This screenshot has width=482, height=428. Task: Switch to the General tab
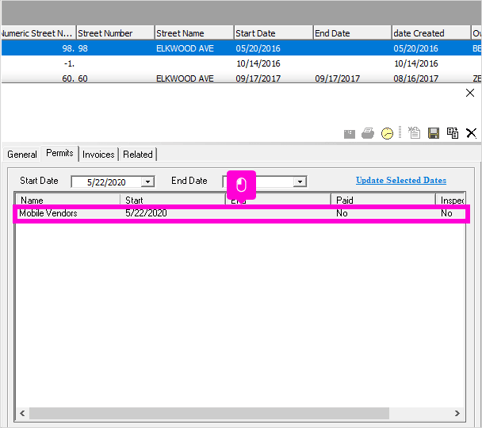(x=22, y=154)
